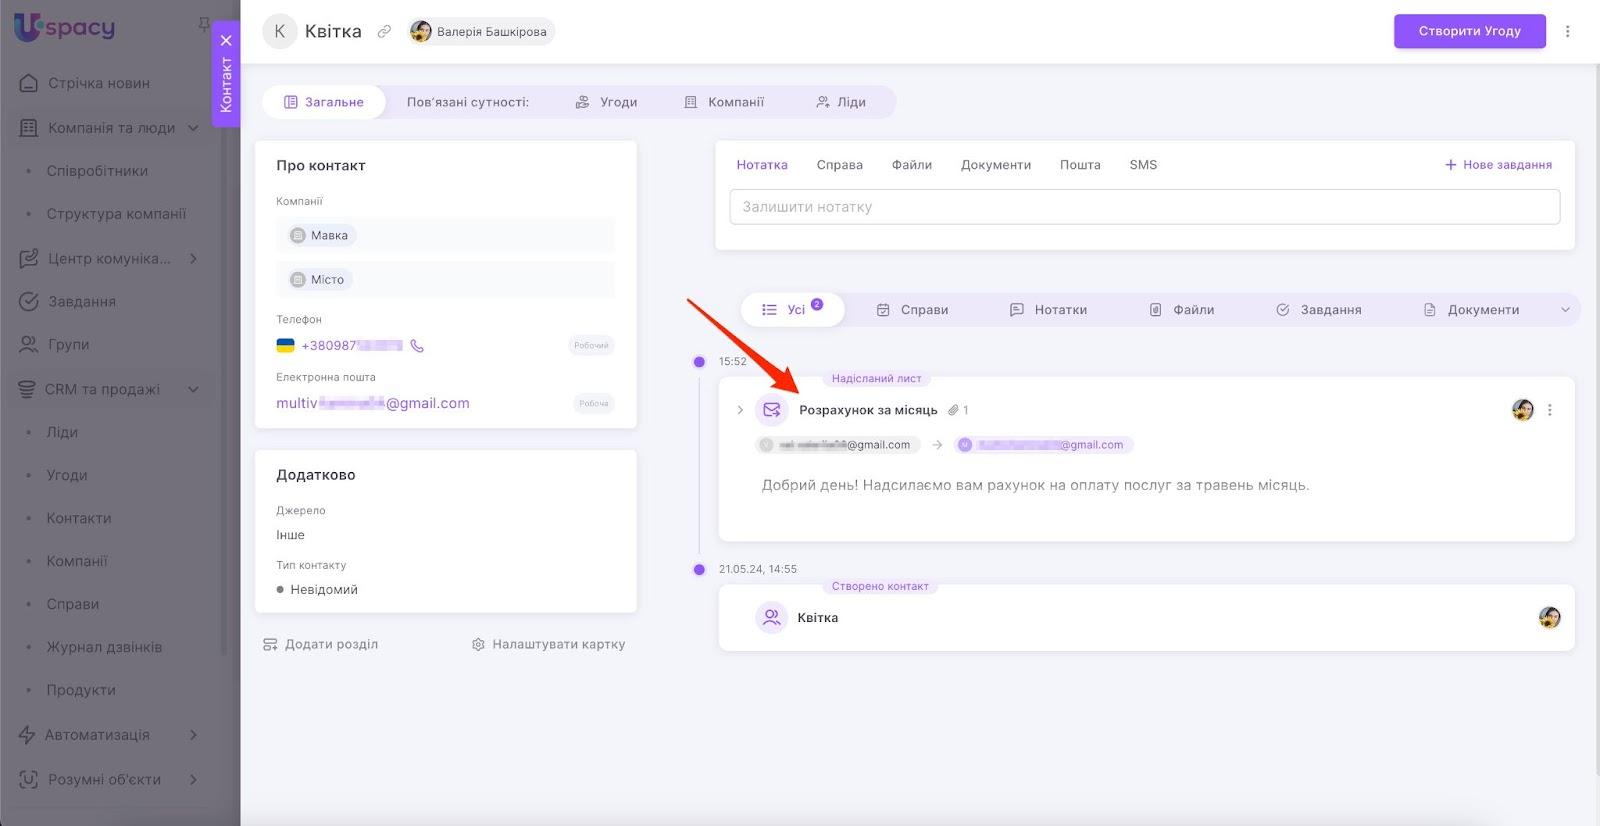Expand the Розрахунок за місяць email with its chevron
1600x826 pixels.
[740, 410]
